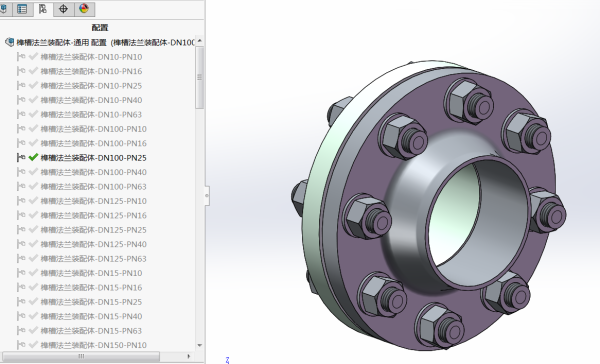
Task: Select configuration DN150-PN10
Action: [93, 345]
